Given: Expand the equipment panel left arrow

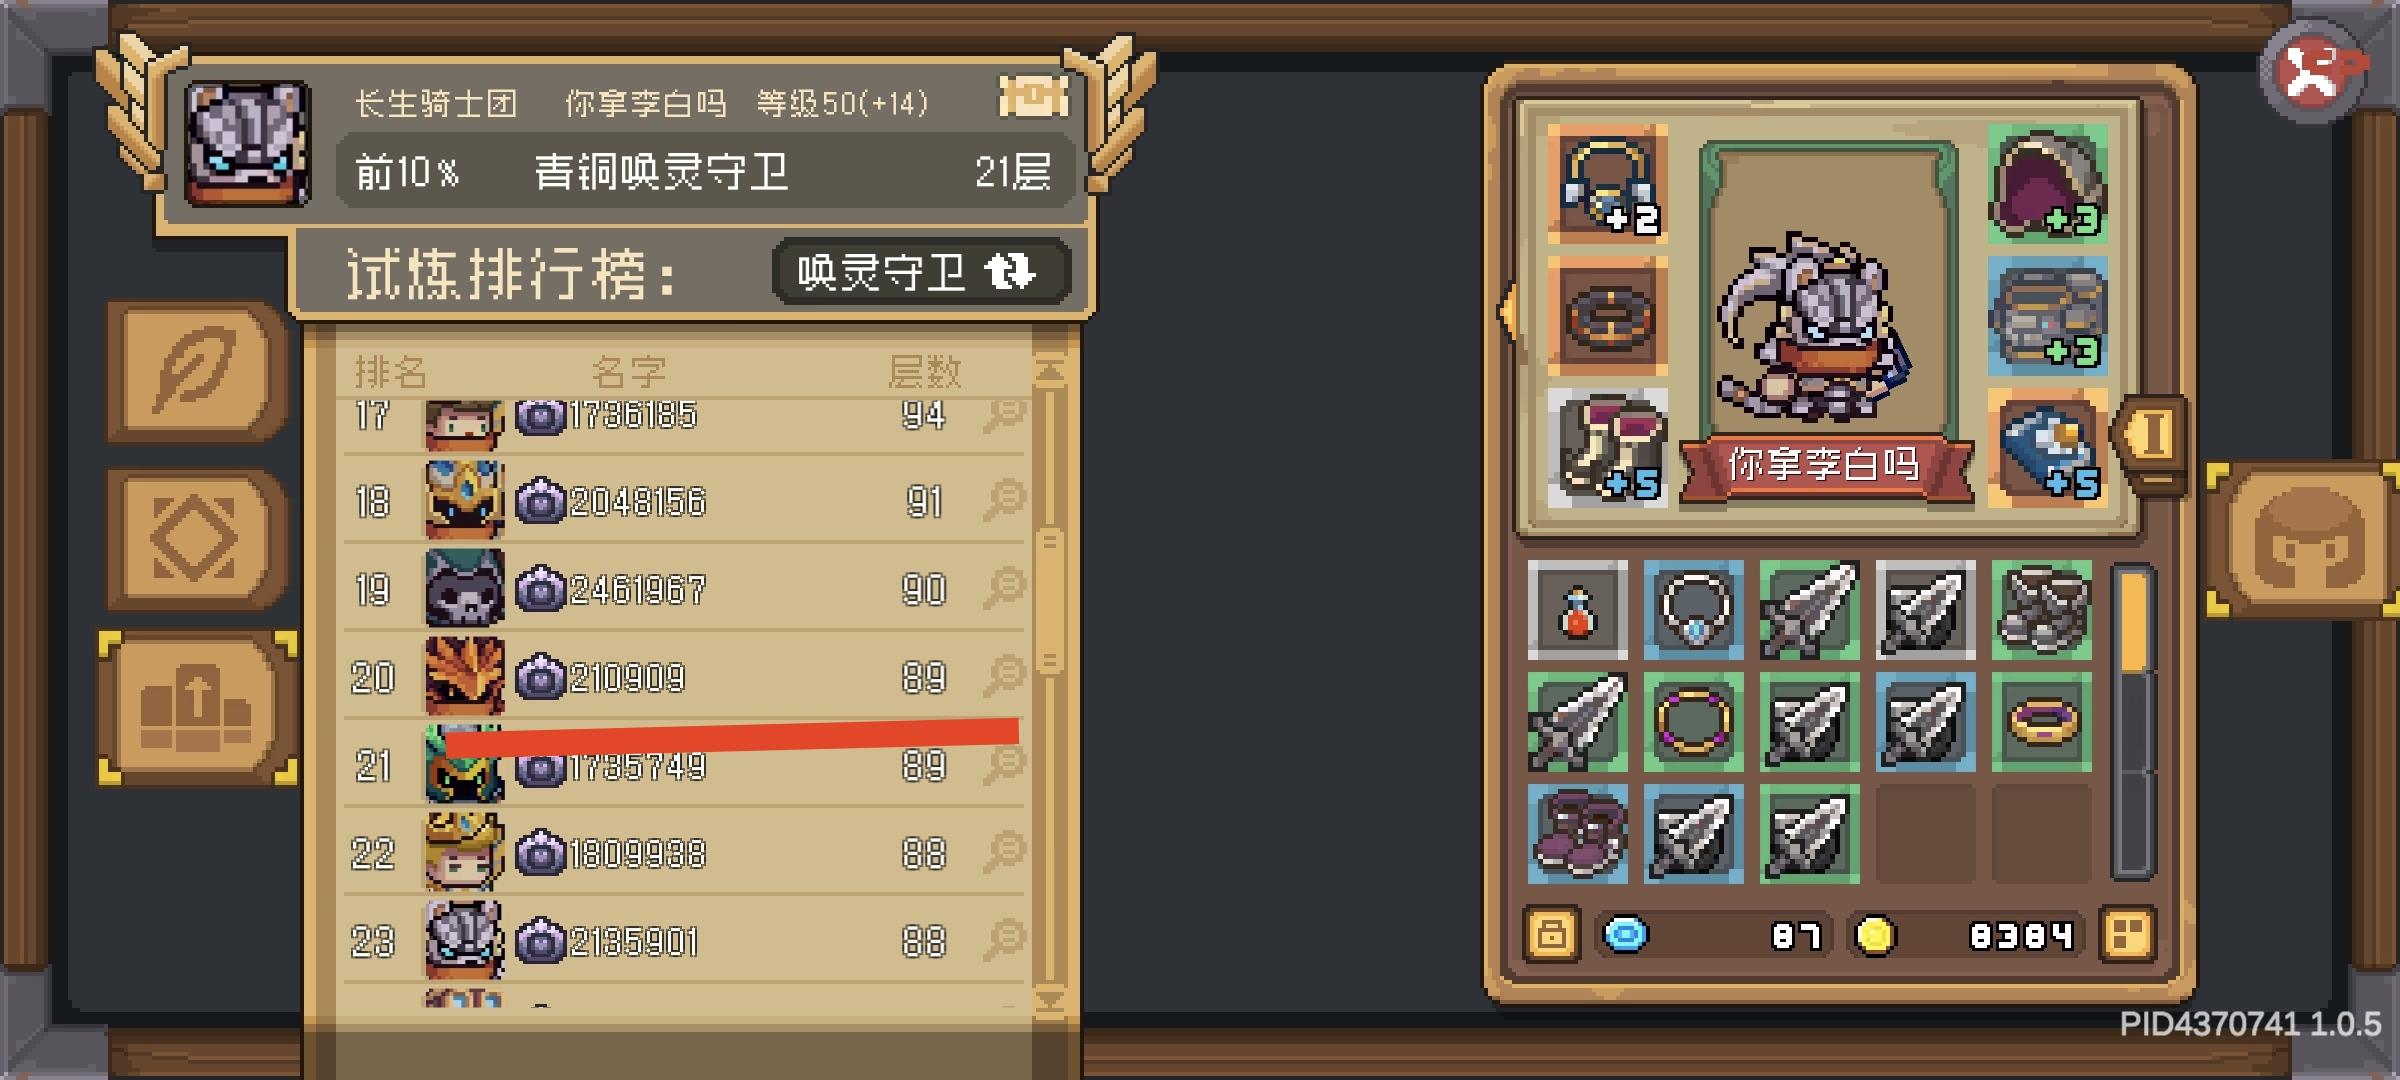Looking at the screenshot, I should coord(1507,312).
